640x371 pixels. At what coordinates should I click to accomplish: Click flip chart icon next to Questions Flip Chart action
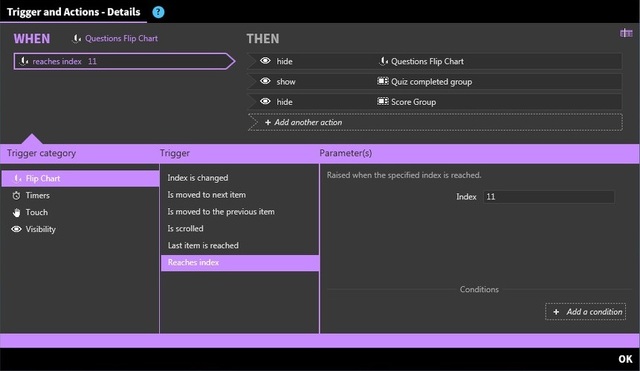(x=383, y=61)
